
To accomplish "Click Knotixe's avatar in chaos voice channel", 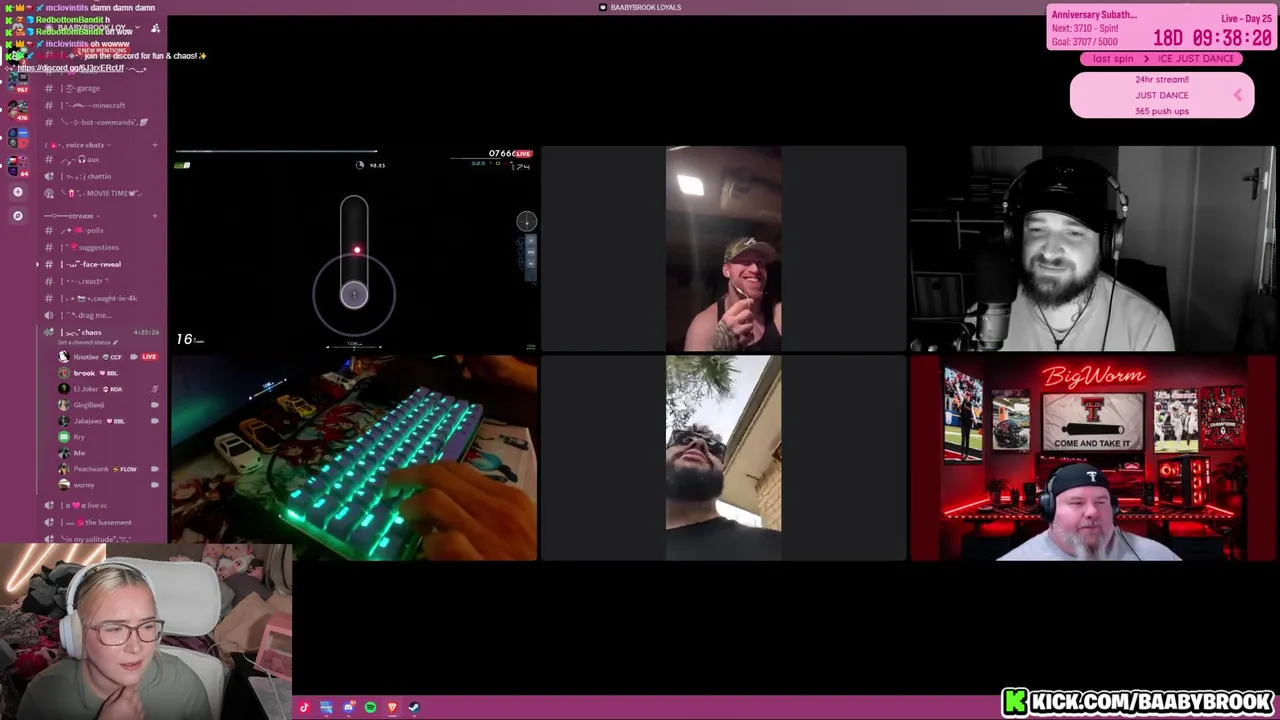I will point(64,357).
